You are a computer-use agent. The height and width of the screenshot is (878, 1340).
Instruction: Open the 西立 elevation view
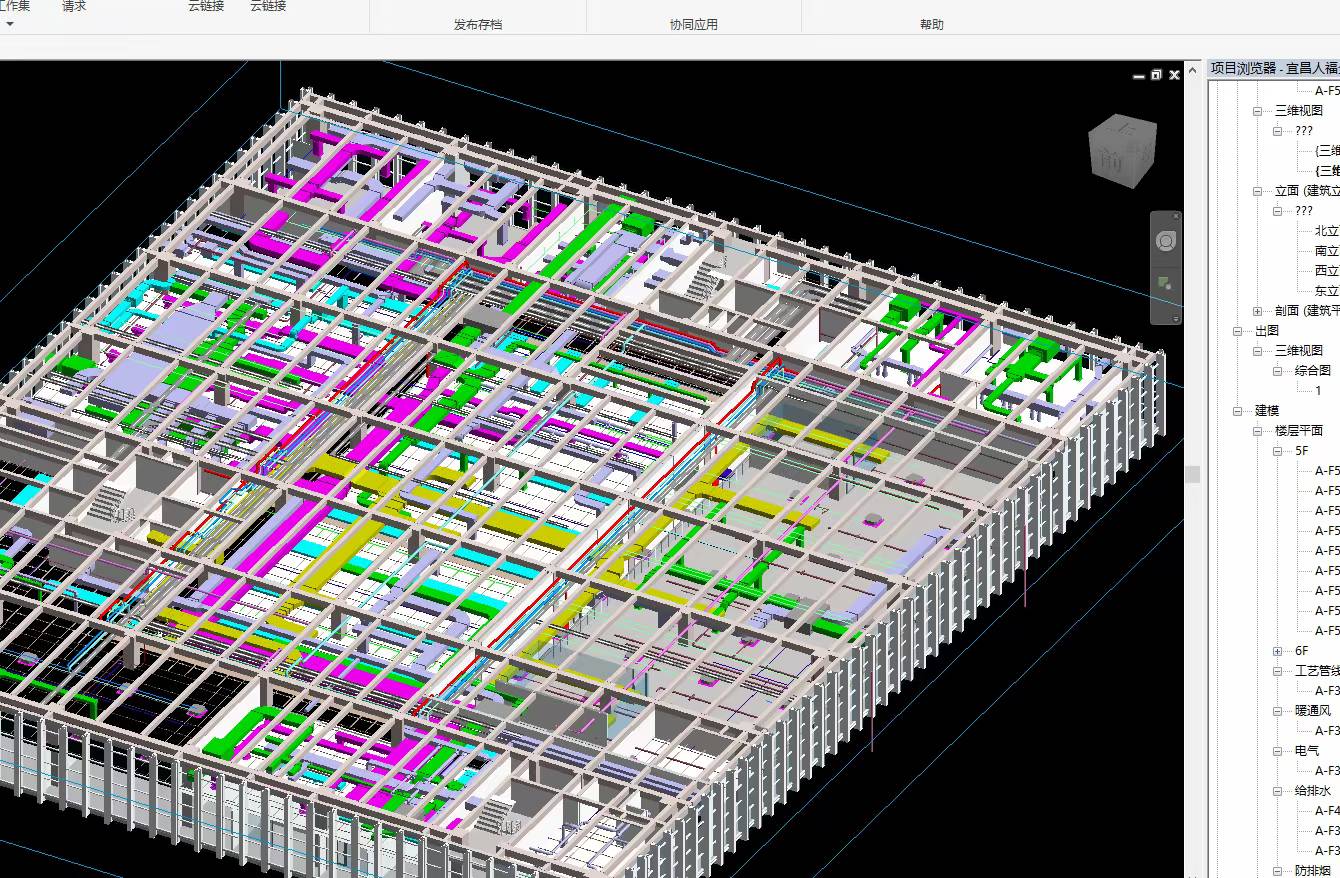[1327, 271]
